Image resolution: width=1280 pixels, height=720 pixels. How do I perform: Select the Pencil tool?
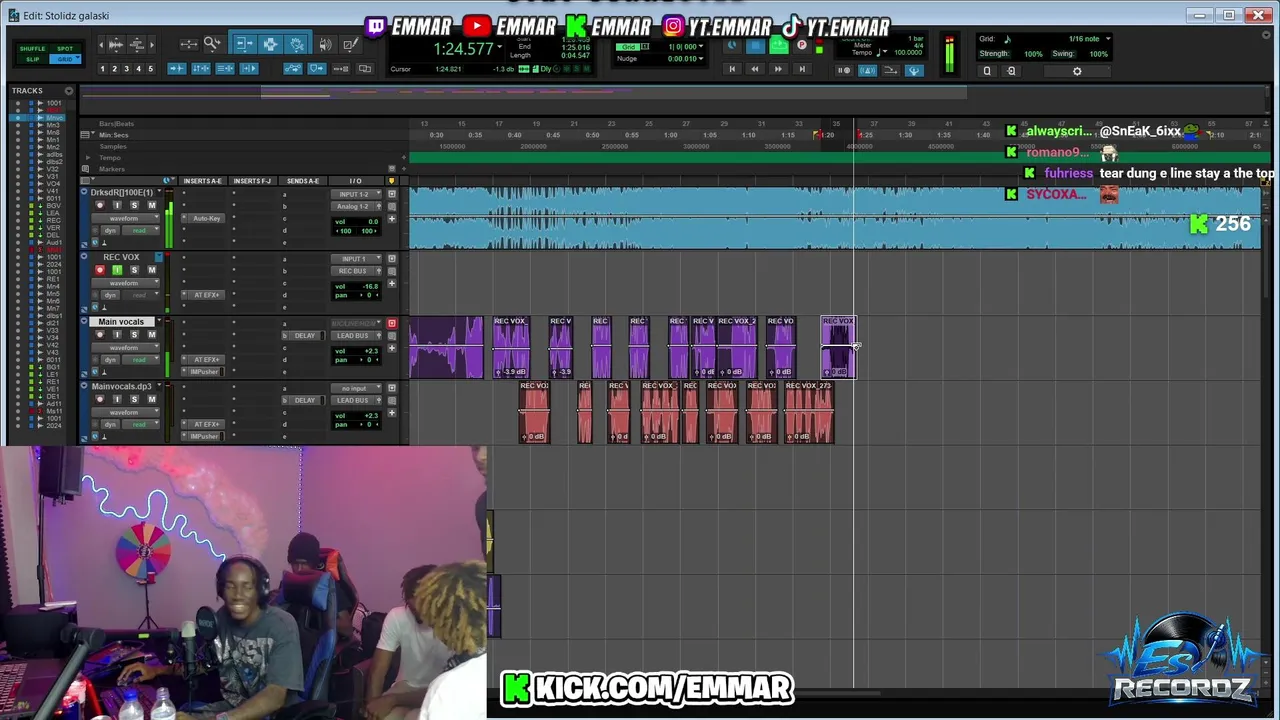(x=350, y=44)
